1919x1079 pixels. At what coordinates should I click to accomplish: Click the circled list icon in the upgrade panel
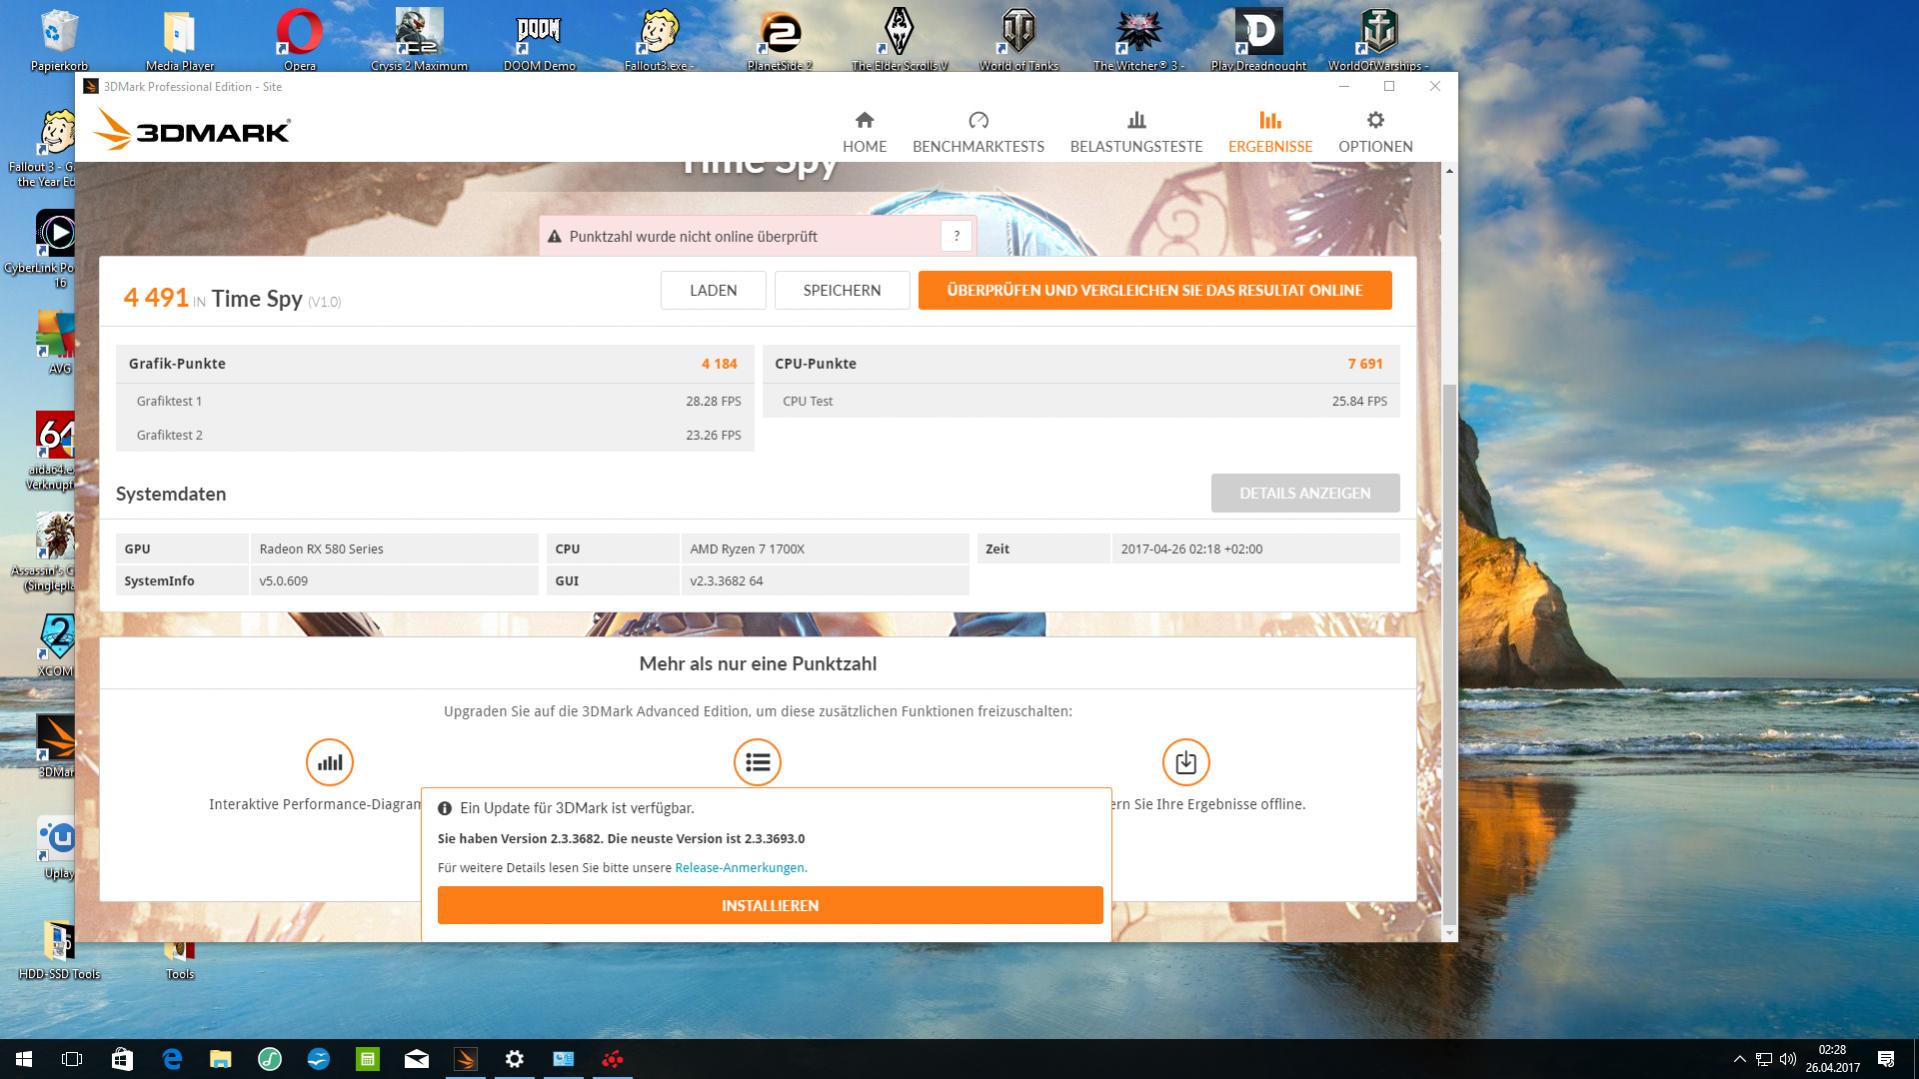point(757,763)
